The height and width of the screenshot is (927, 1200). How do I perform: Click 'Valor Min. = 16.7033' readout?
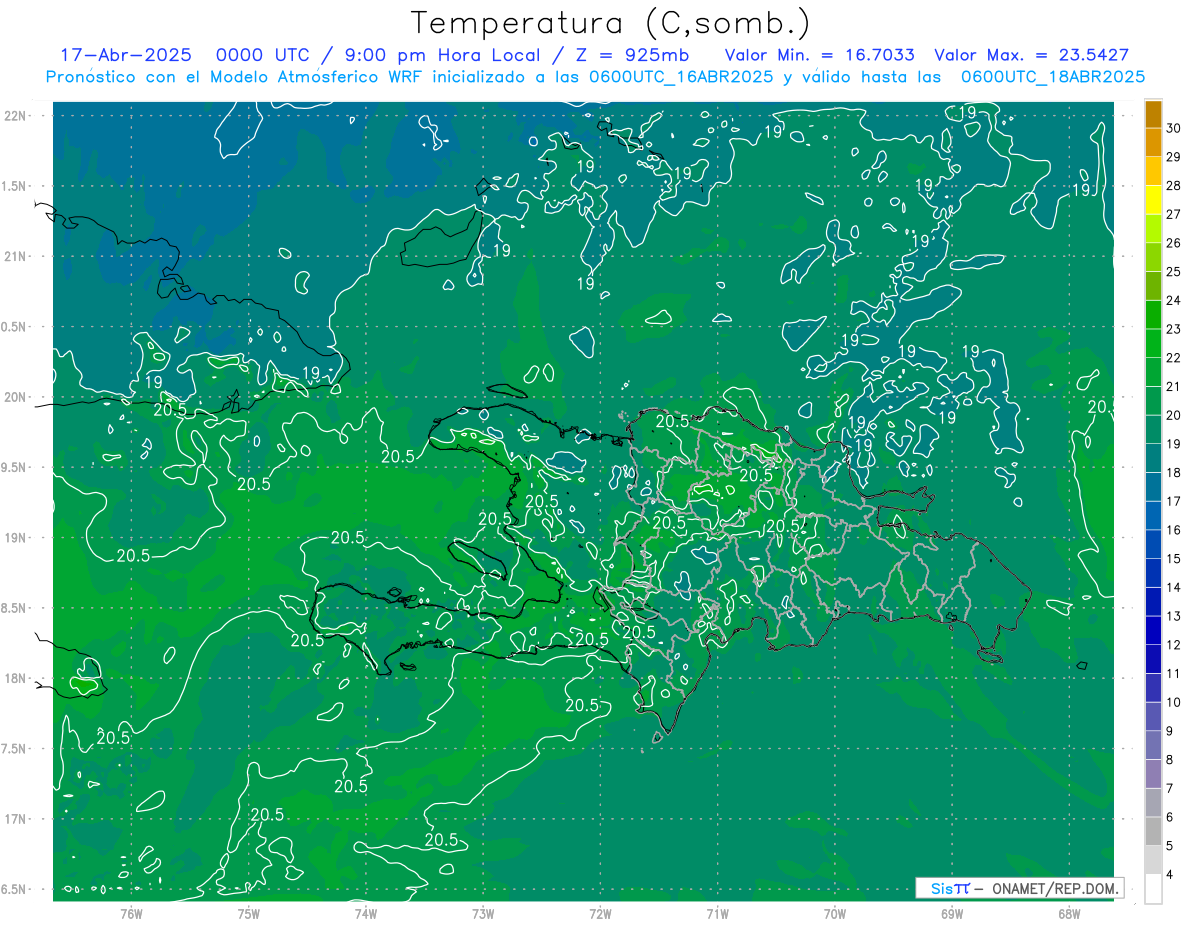click(x=820, y=55)
